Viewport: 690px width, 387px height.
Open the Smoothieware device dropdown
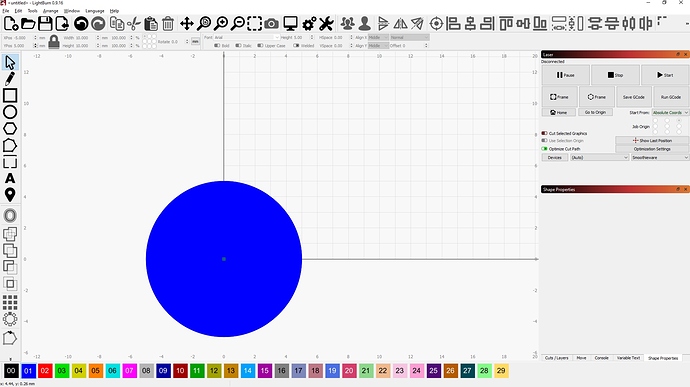tap(659, 157)
